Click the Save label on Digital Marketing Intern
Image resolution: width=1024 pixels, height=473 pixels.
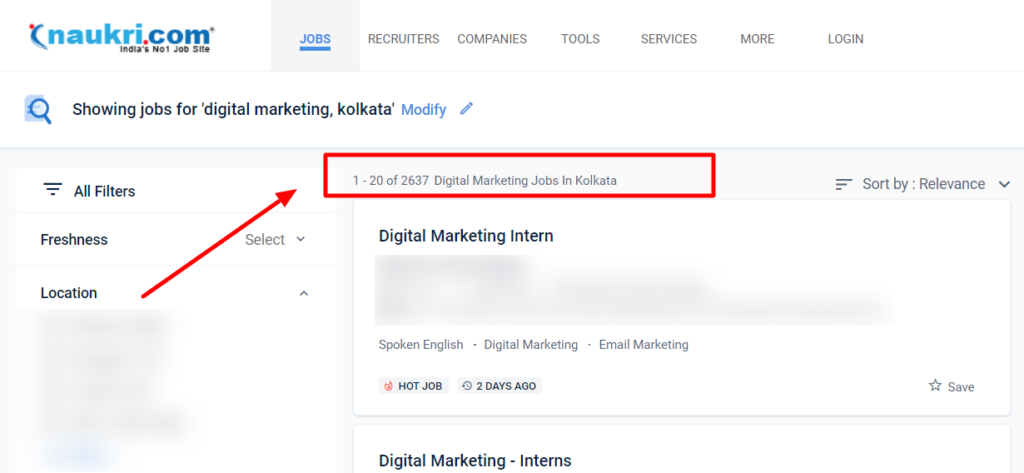[x=961, y=387]
